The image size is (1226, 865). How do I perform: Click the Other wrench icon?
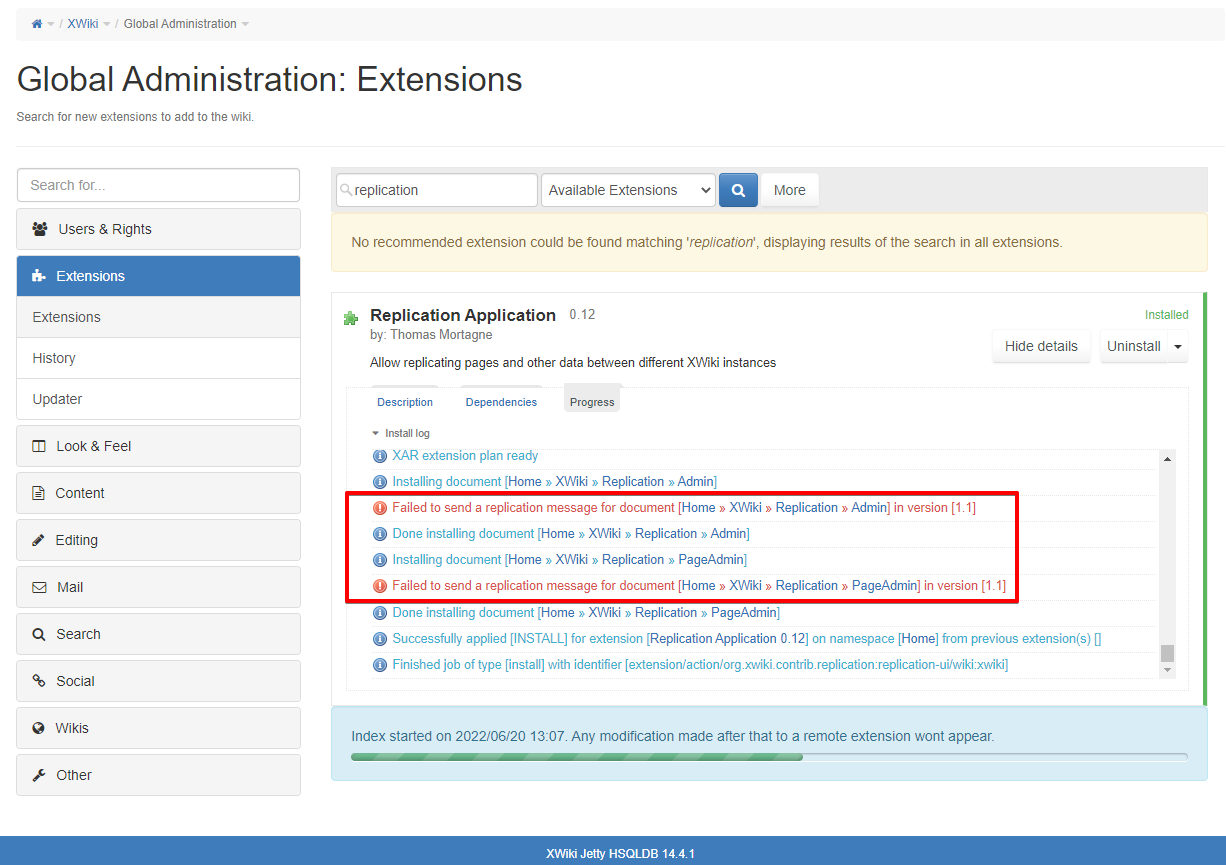39,775
